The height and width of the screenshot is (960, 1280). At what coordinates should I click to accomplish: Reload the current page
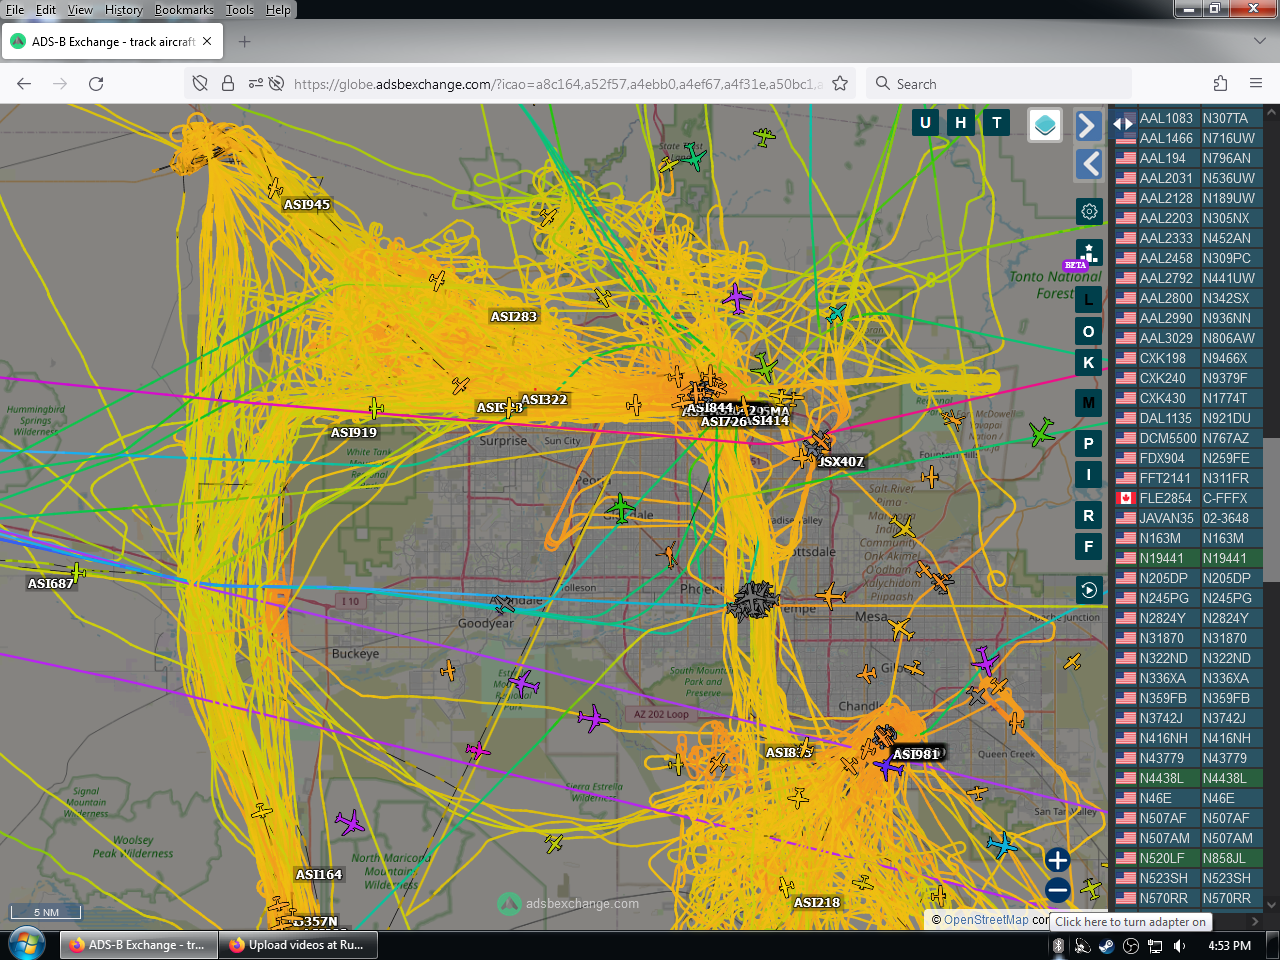point(96,84)
